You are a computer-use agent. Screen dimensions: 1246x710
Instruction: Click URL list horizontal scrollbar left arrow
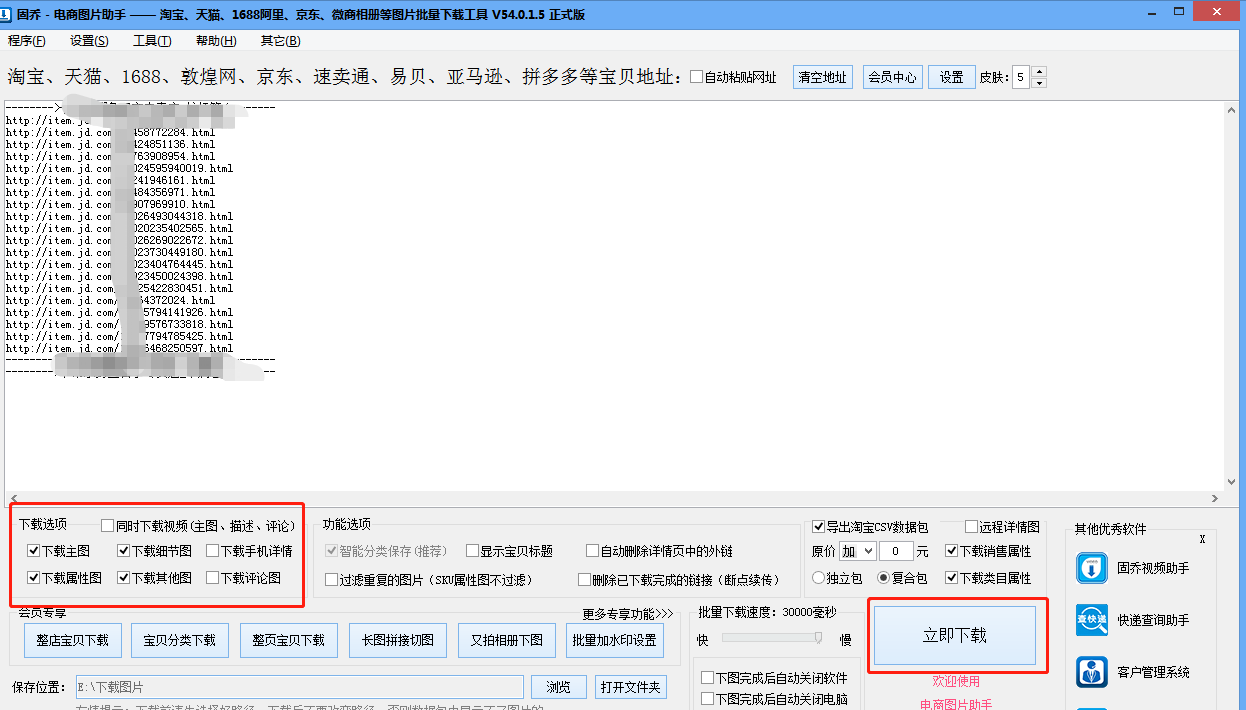[x=13, y=497]
